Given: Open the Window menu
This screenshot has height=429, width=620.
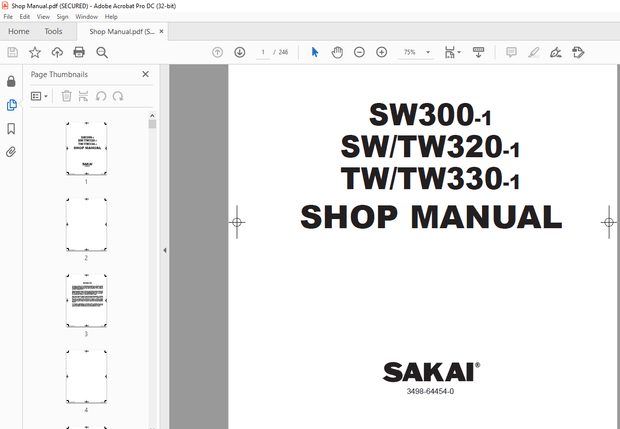Looking at the screenshot, I should (87, 17).
